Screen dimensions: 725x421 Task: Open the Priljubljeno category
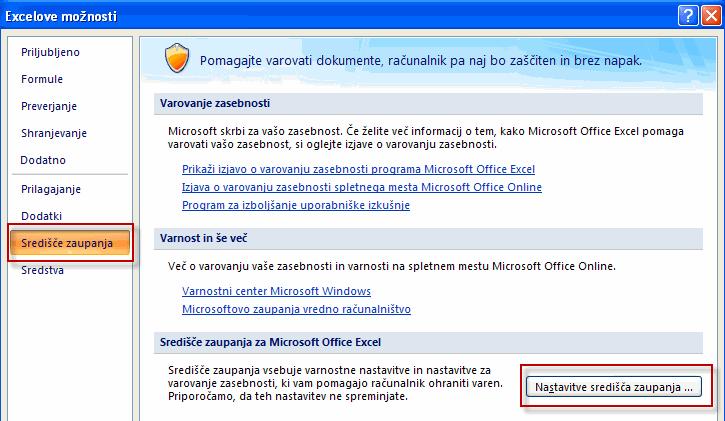[x=50, y=52]
